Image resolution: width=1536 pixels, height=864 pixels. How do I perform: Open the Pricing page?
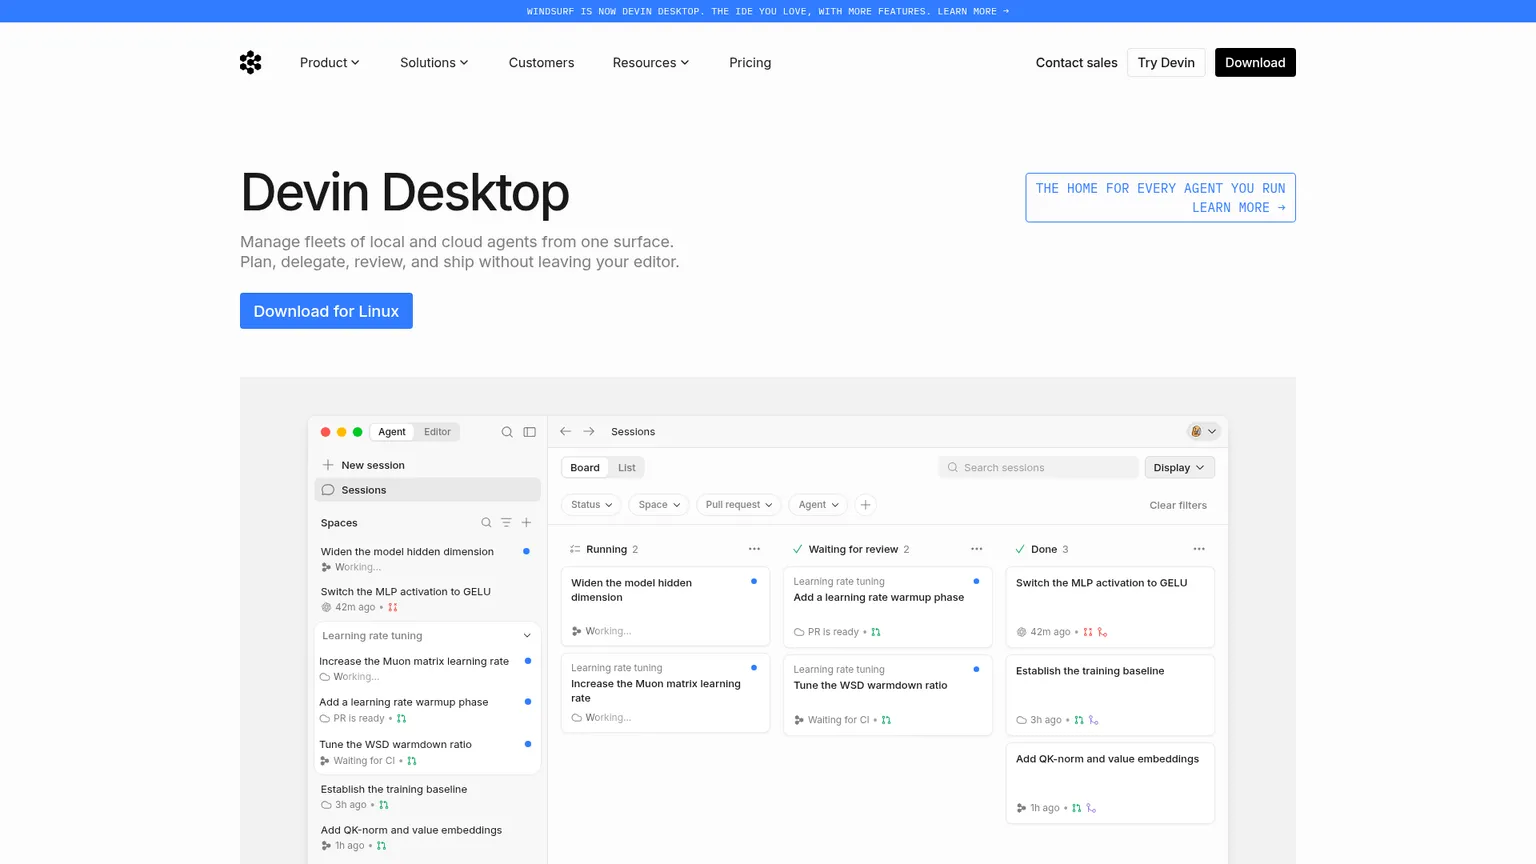point(750,62)
